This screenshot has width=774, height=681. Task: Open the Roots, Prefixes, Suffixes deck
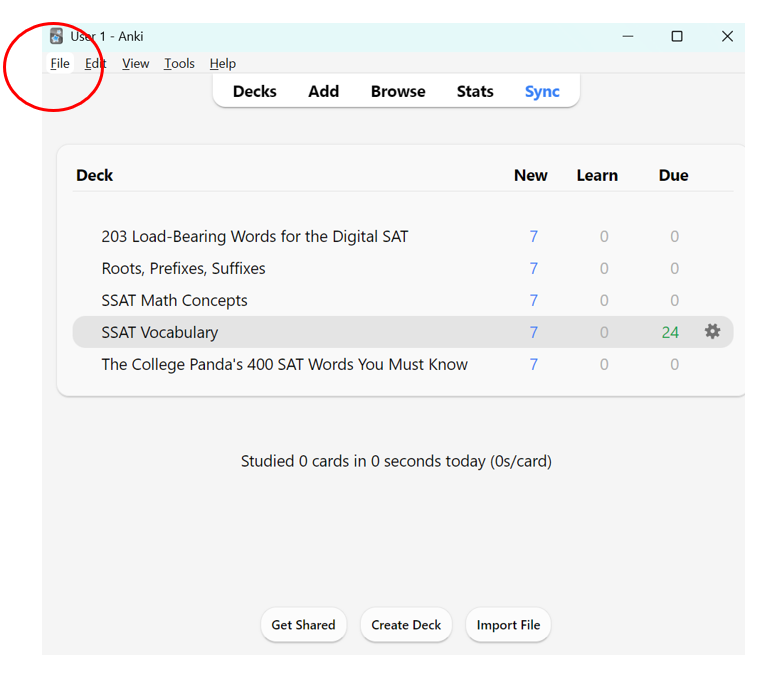[x=183, y=268]
